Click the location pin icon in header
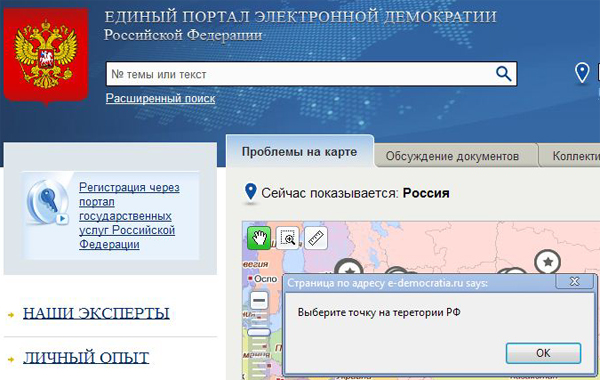The width and height of the screenshot is (600, 380). 582,73
